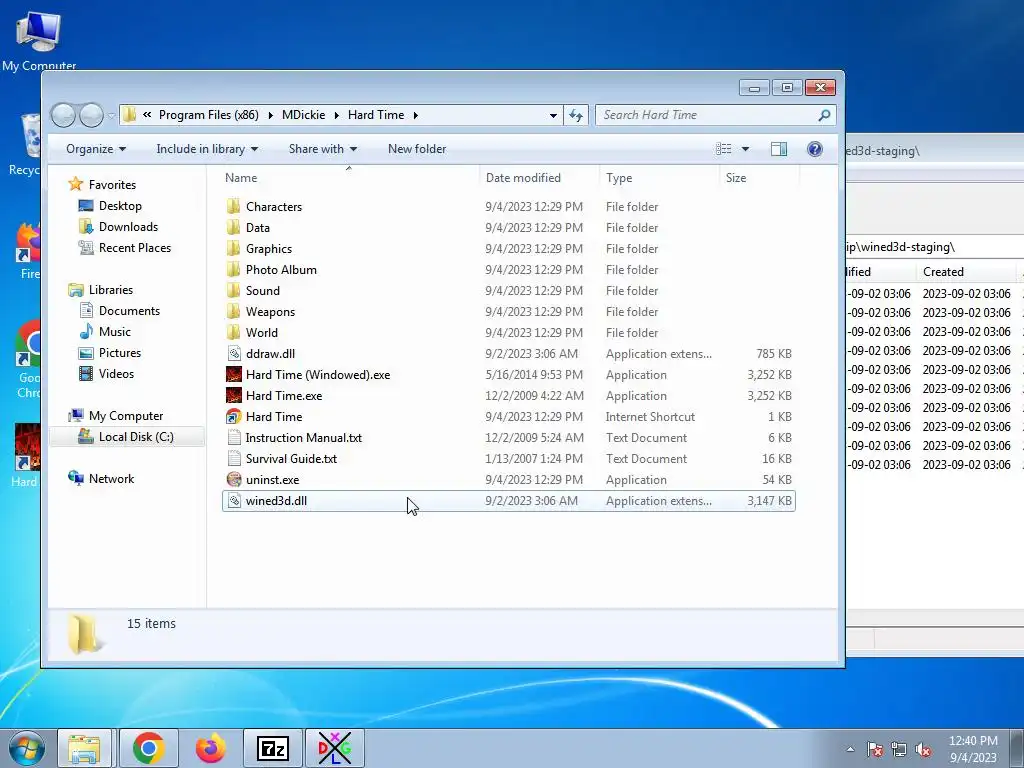The height and width of the screenshot is (768, 1024).
Task: Open the recent pages dropdown arrow
Action: tap(111, 116)
